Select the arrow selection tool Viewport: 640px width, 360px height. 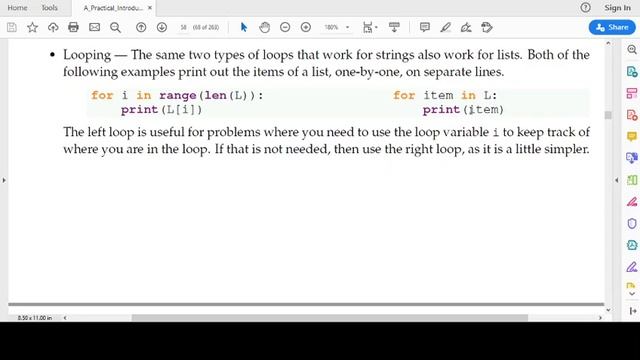[244, 27]
